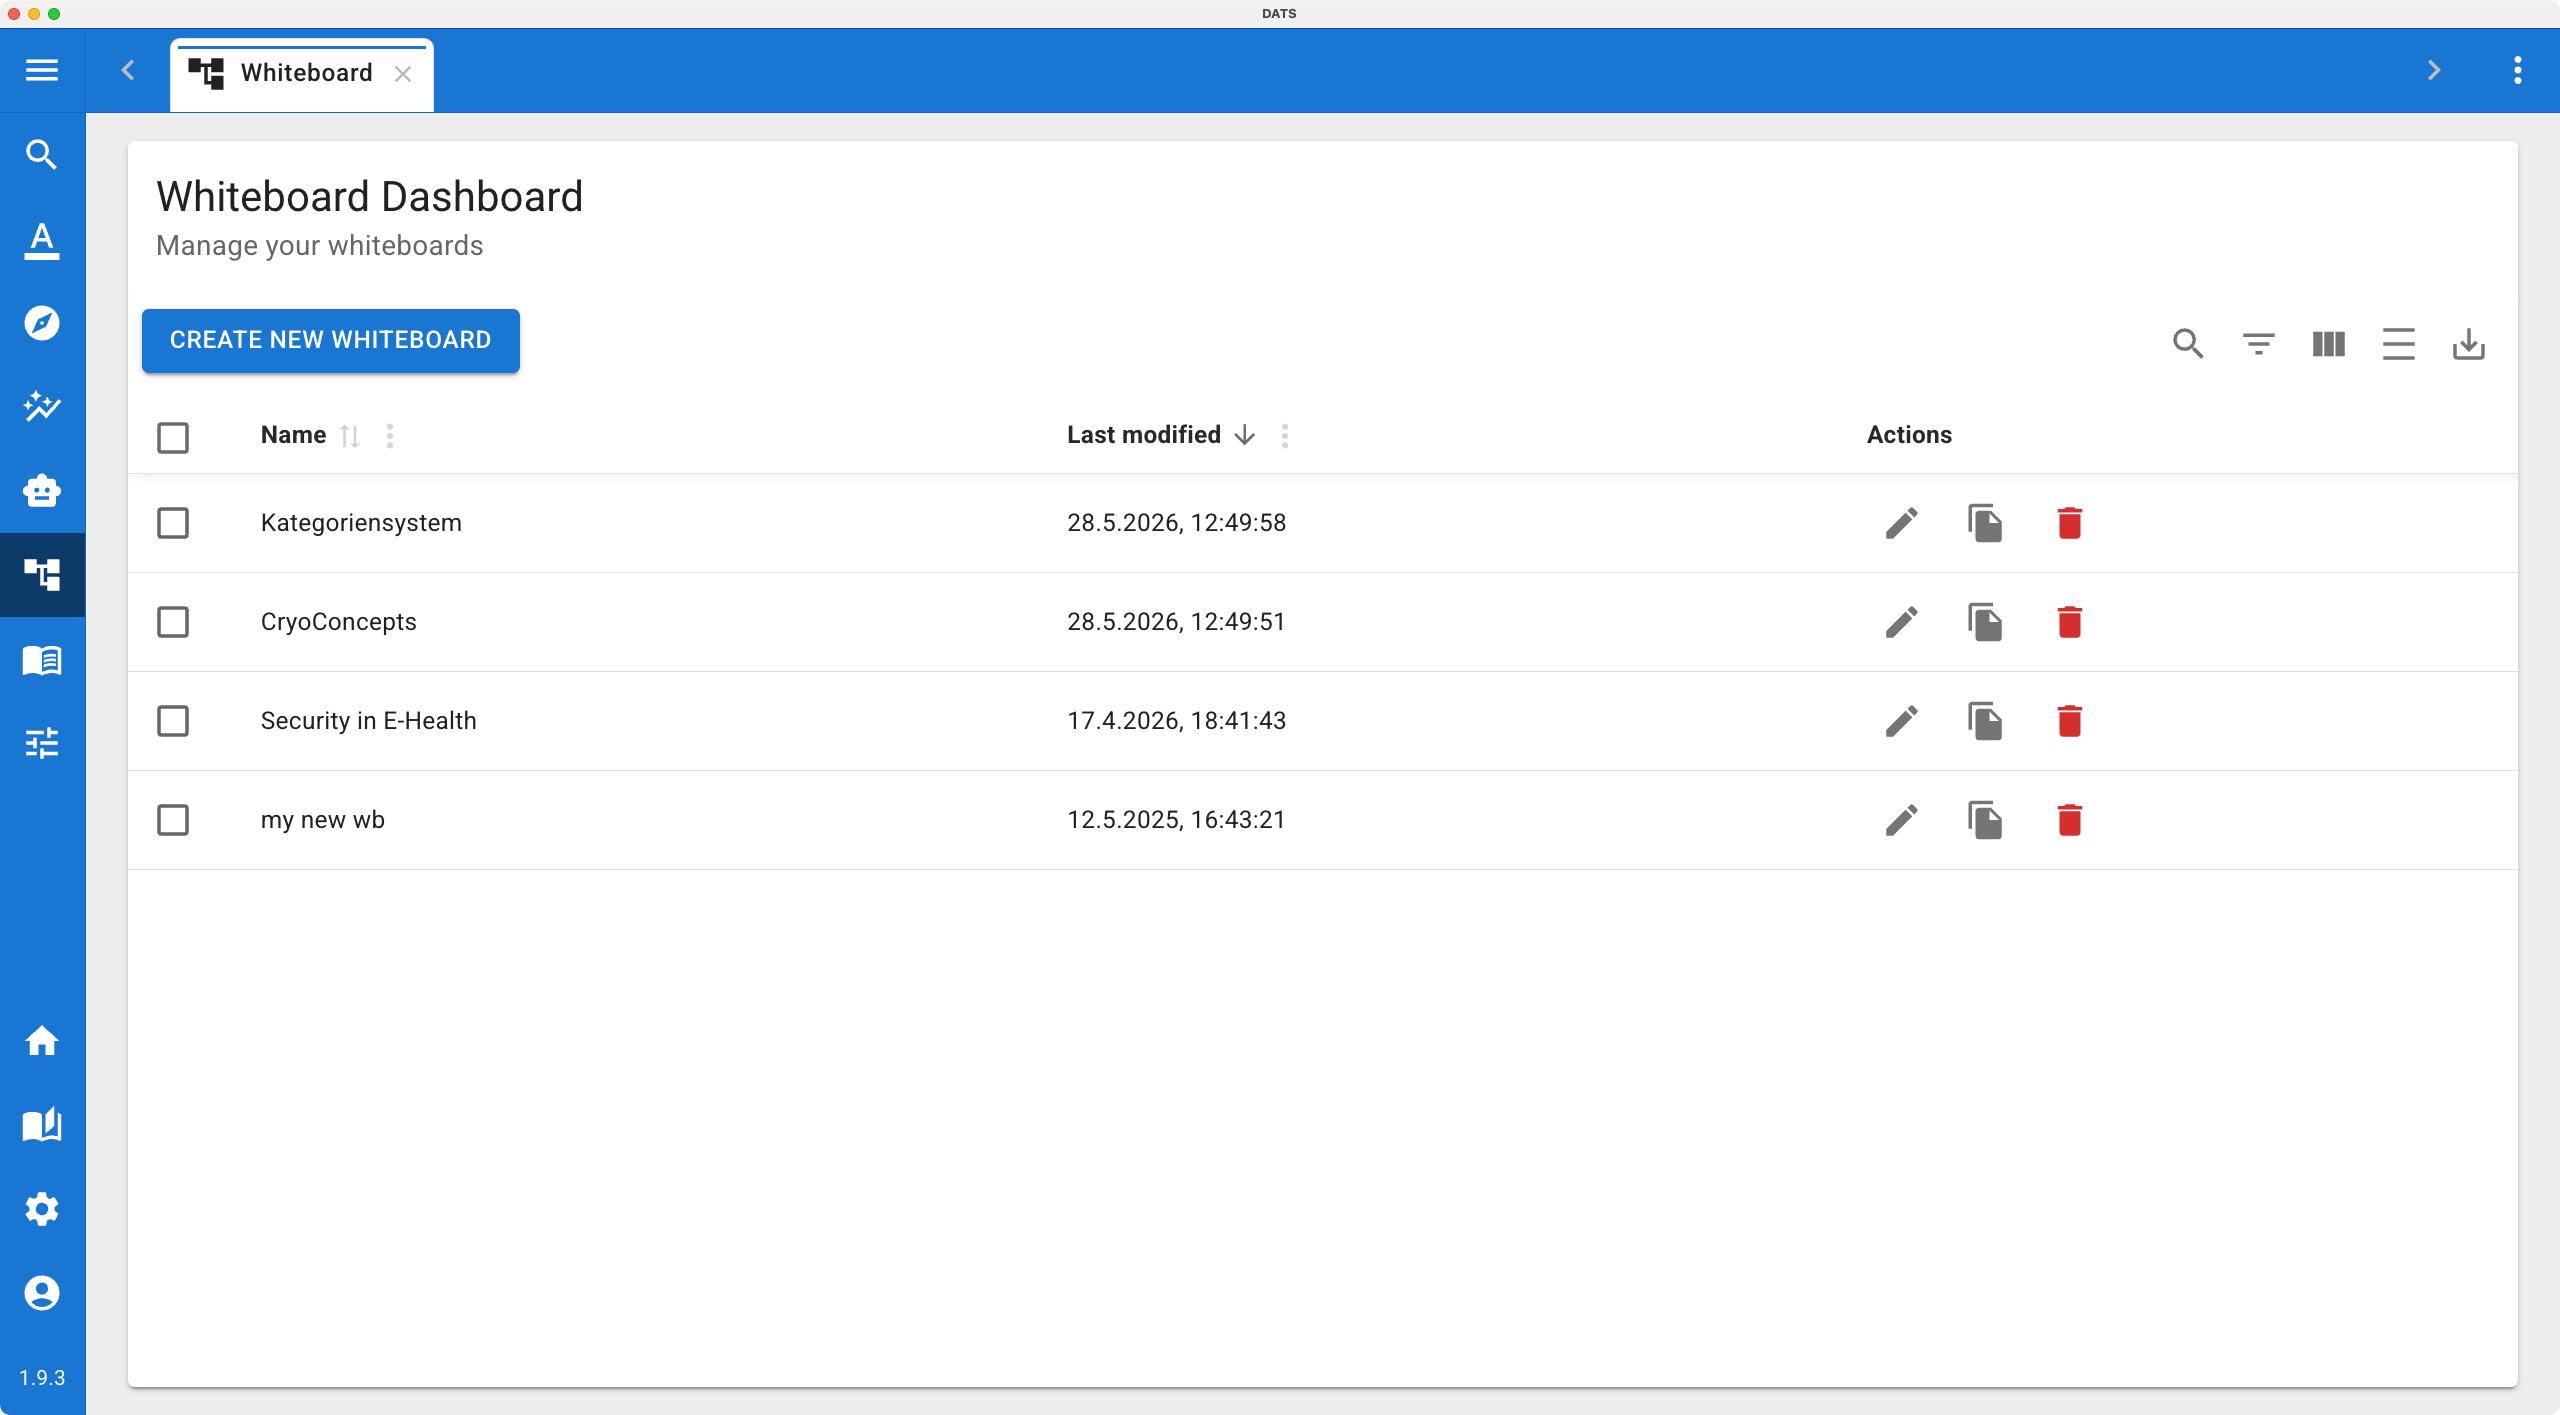Click the CryoConcepts name cell

(338, 622)
